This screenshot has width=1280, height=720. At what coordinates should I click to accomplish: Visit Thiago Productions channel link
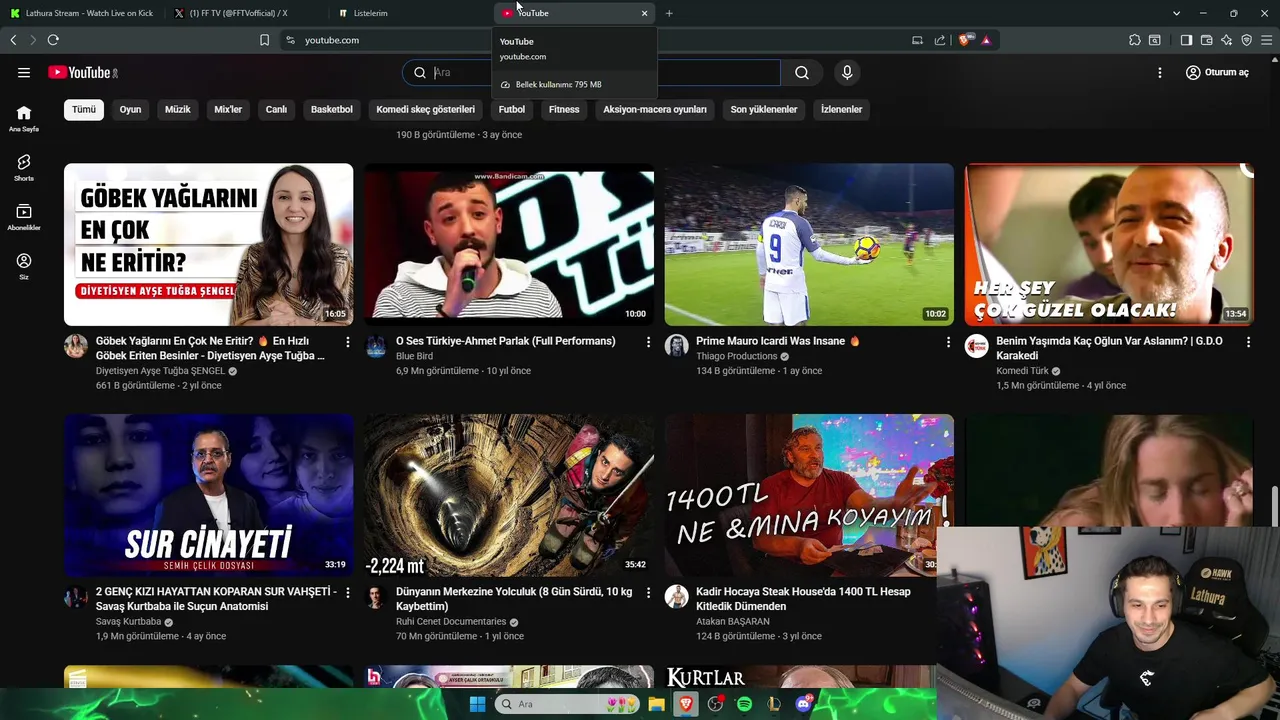pyautogui.click(x=737, y=356)
